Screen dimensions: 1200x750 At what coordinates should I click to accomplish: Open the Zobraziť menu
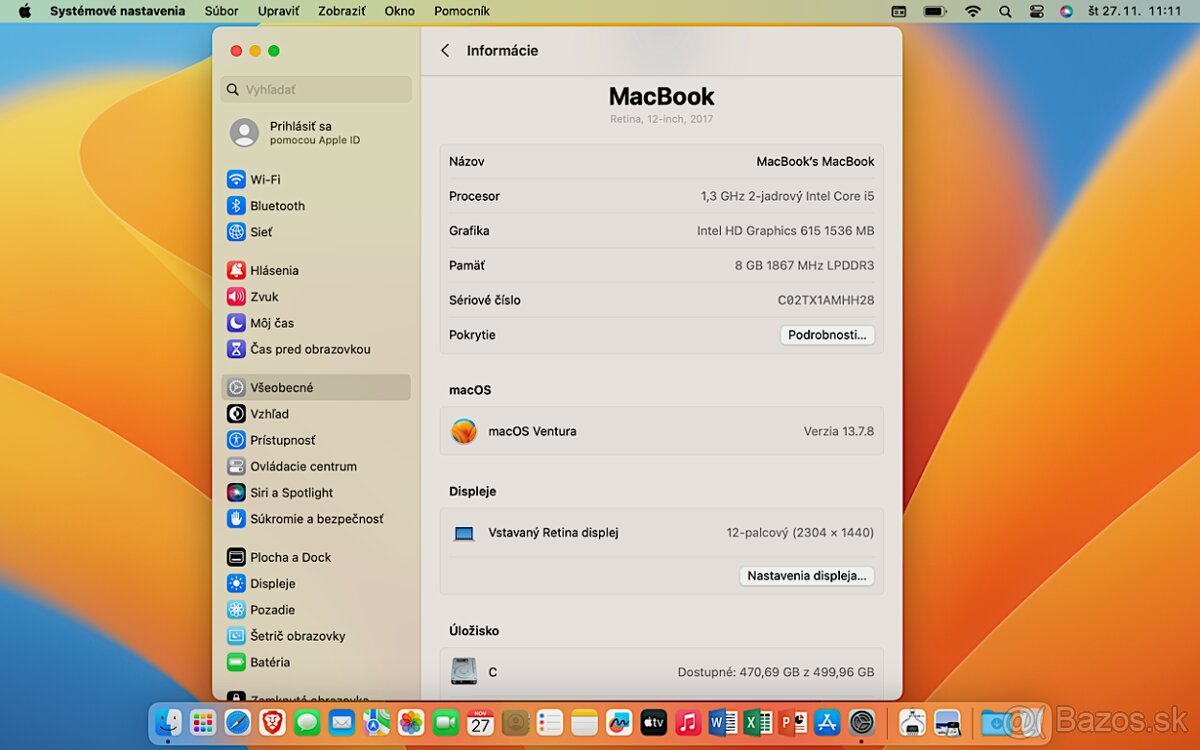(341, 11)
